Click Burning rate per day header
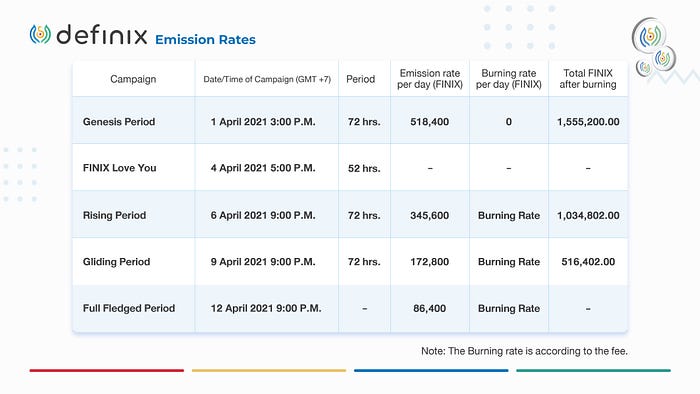The width and height of the screenshot is (700, 394). point(508,79)
